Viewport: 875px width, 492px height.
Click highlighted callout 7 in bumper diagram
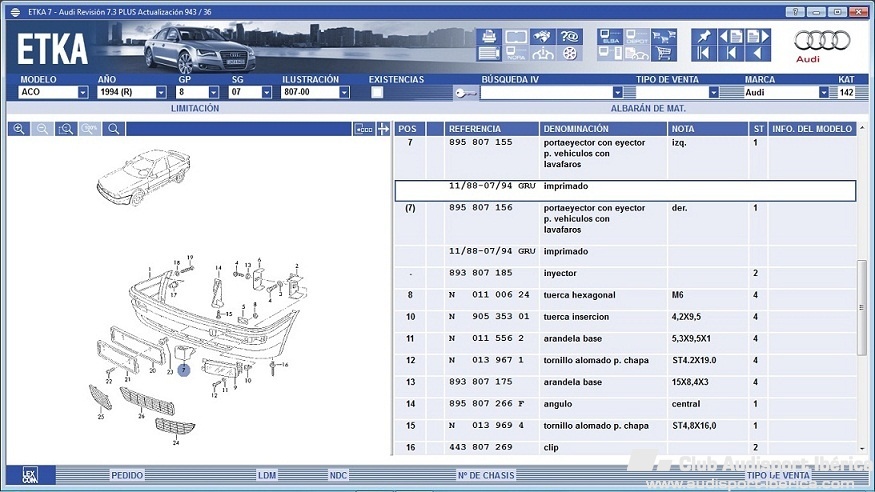tap(184, 370)
